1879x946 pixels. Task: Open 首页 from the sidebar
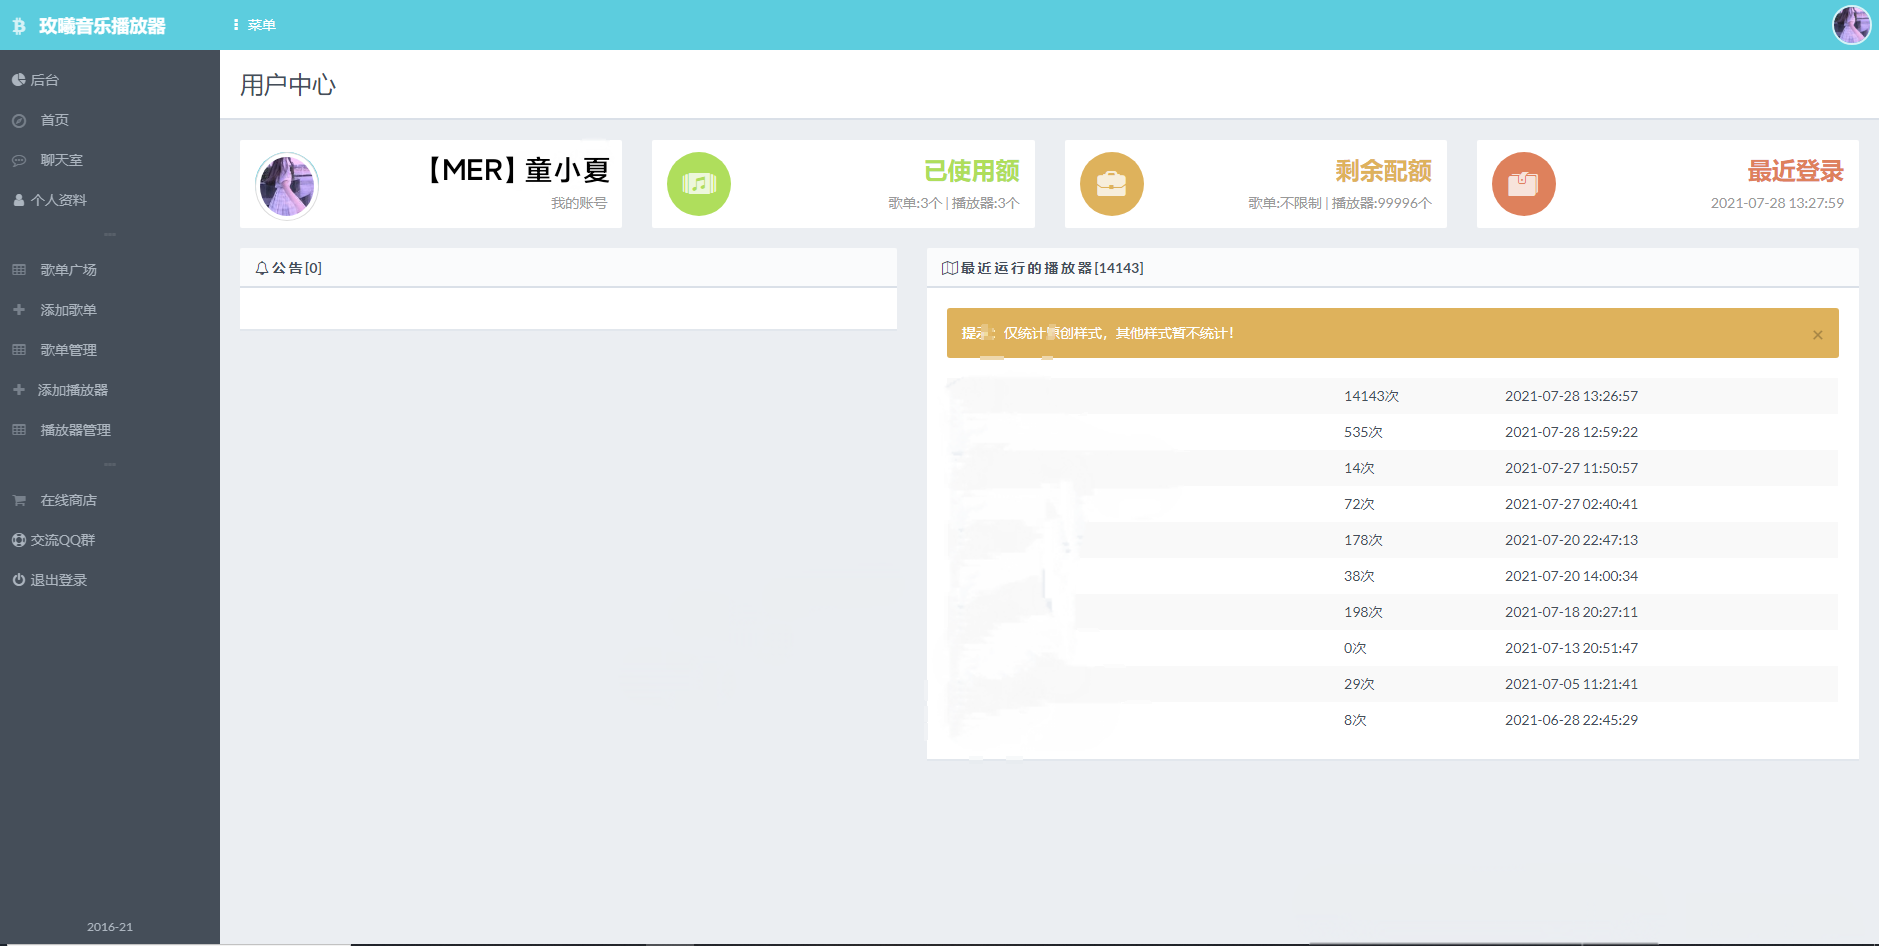54,120
